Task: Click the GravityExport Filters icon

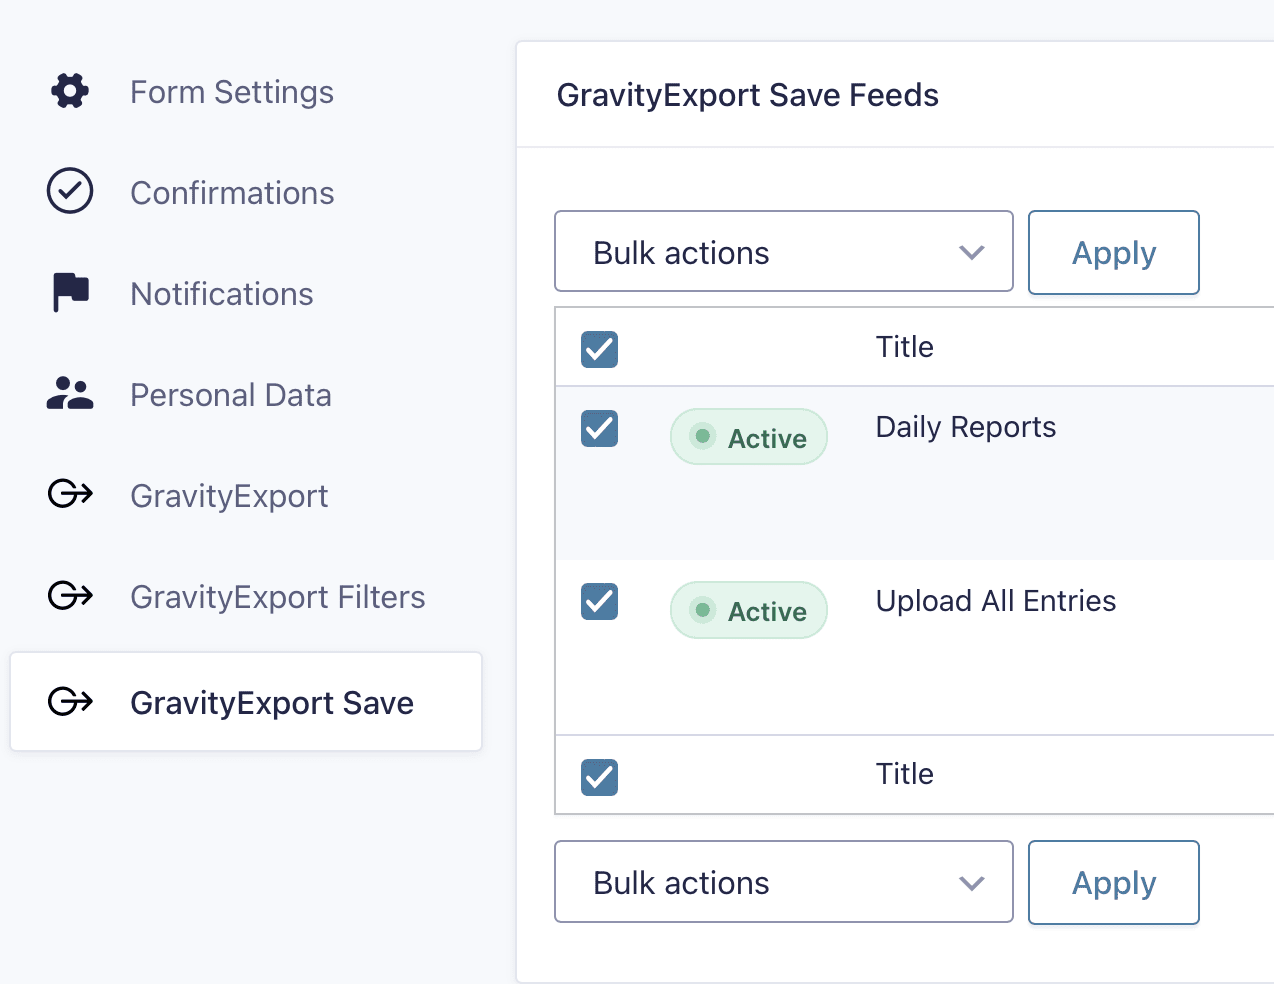Action: tap(69, 596)
